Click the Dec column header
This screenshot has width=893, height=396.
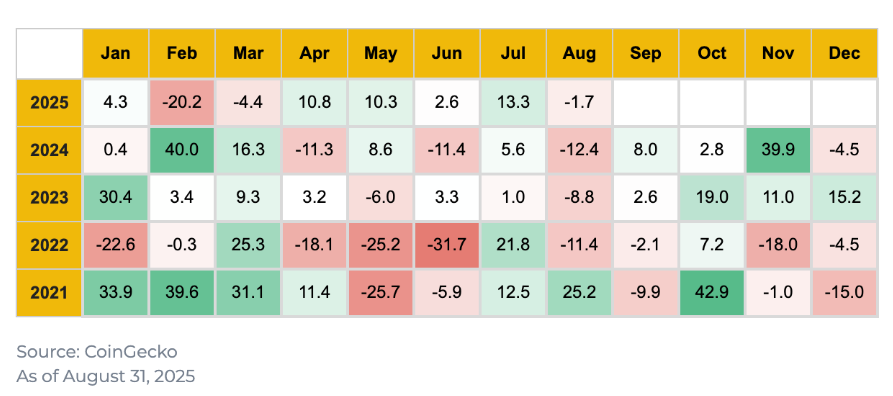tap(845, 54)
